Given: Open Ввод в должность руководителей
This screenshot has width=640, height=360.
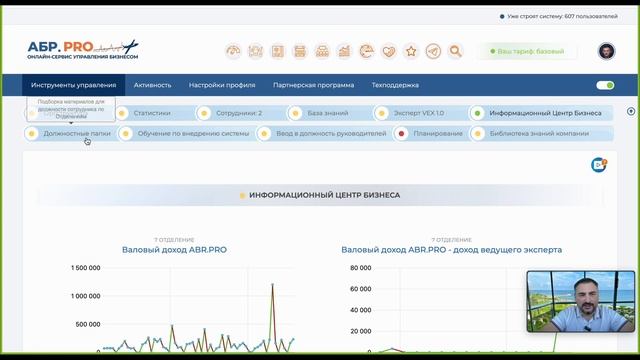Looking at the screenshot, I should point(324,133).
